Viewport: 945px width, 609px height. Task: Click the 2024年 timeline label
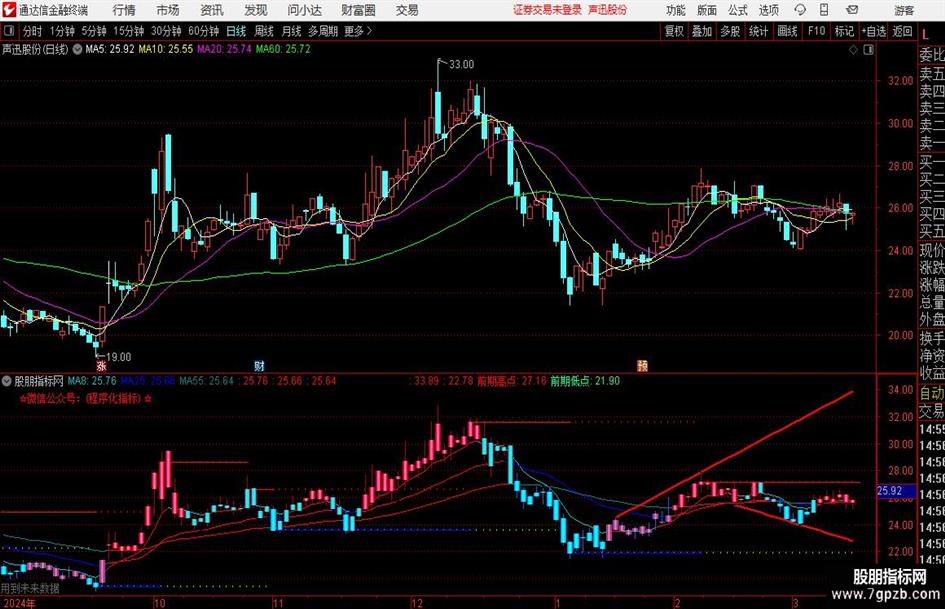[19, 603]
